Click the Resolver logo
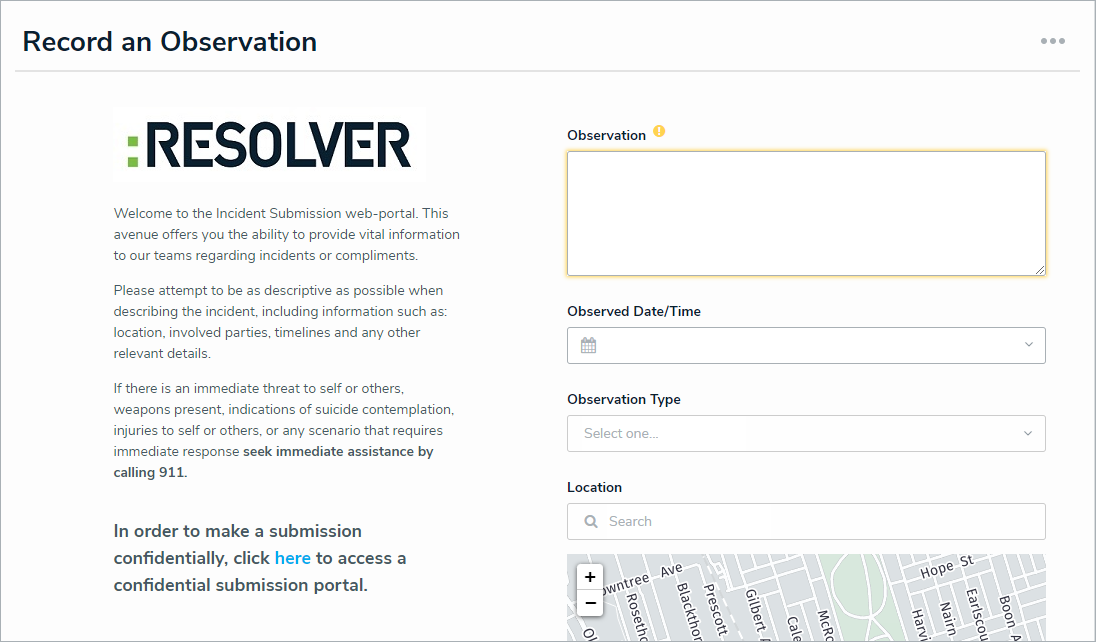 (269, 145)
